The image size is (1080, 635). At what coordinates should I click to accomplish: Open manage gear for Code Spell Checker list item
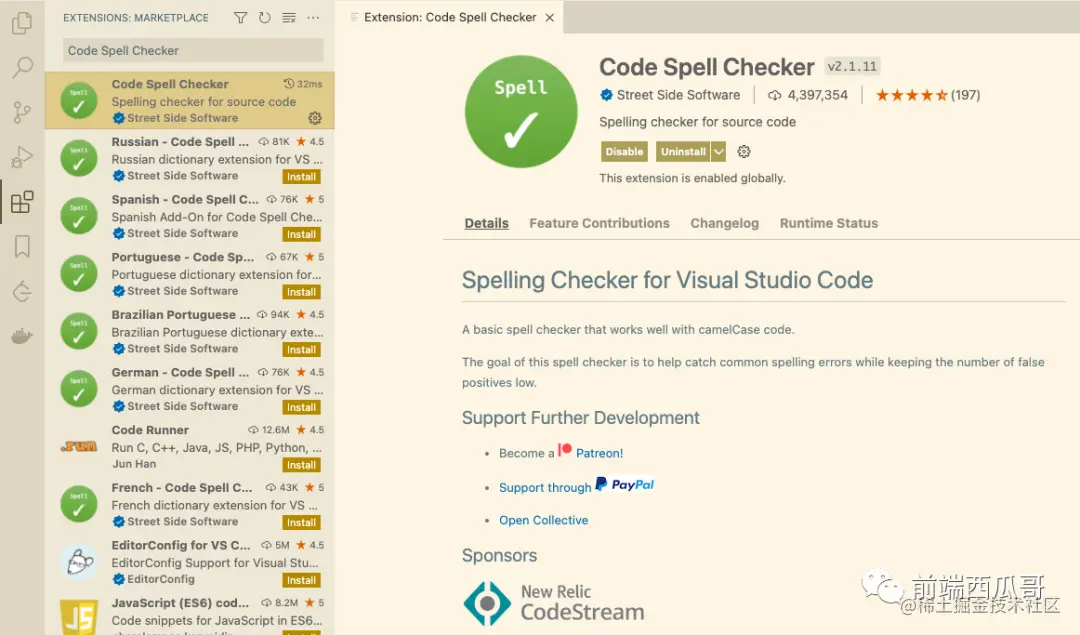tap(315, 118)
